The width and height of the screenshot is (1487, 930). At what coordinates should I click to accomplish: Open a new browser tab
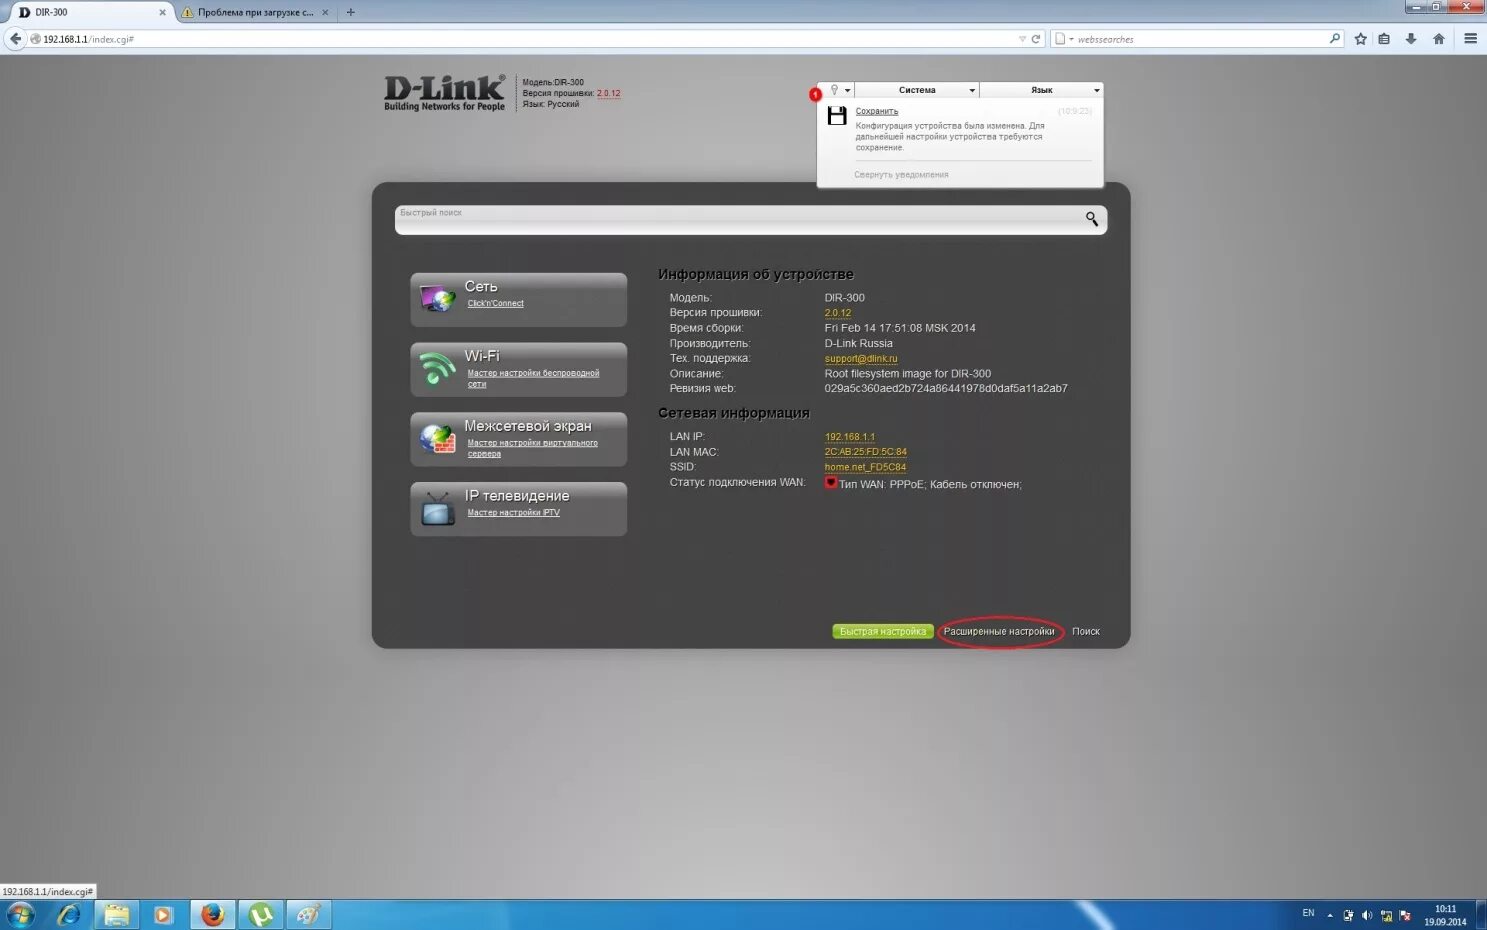[x=350, y=12]
